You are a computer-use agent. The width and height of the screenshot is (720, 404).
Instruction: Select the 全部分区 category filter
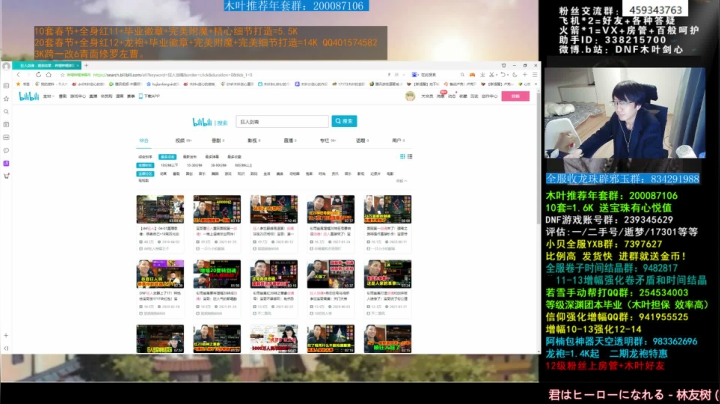click(145, 174)
